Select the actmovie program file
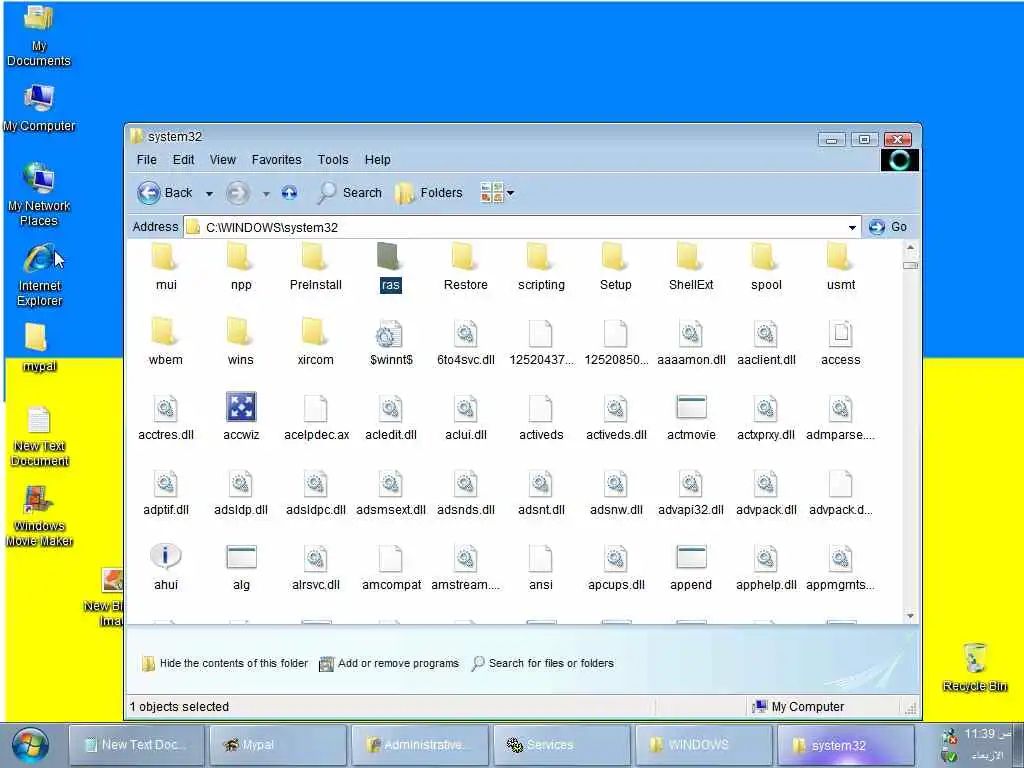The width and height of the screenshot is (1024, 768). tap(691, 417)
